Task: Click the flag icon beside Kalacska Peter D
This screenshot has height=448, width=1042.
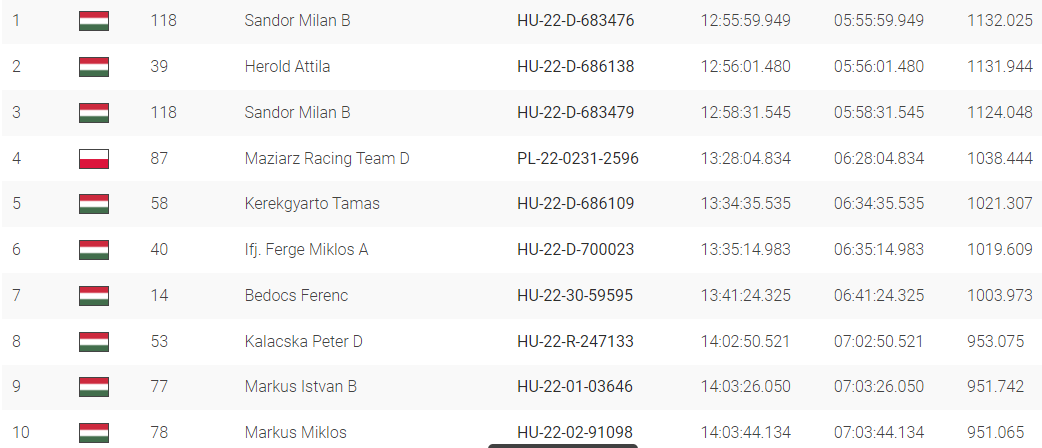Action: [x=94, y=341]
